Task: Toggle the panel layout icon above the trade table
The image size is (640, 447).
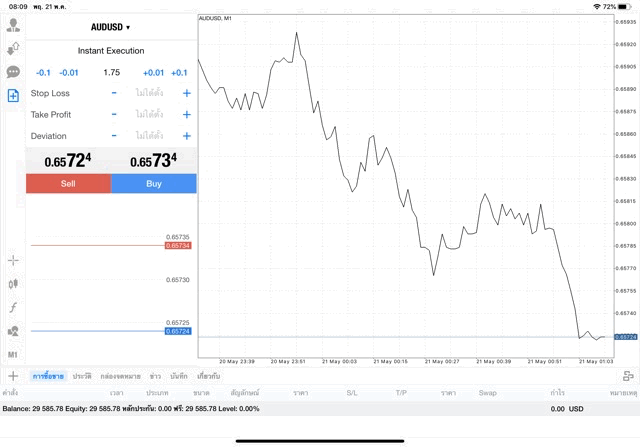Action: [x=628, y=376]
